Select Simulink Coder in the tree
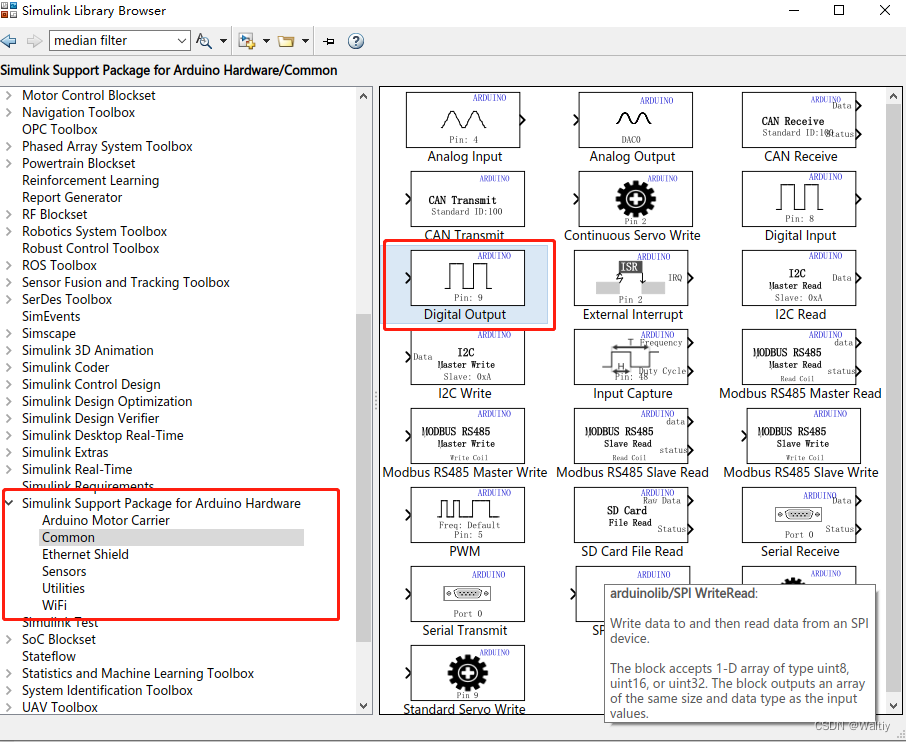The width and height of the screenshot is (906, 742). pyautogui.click(x=65, y=368)
